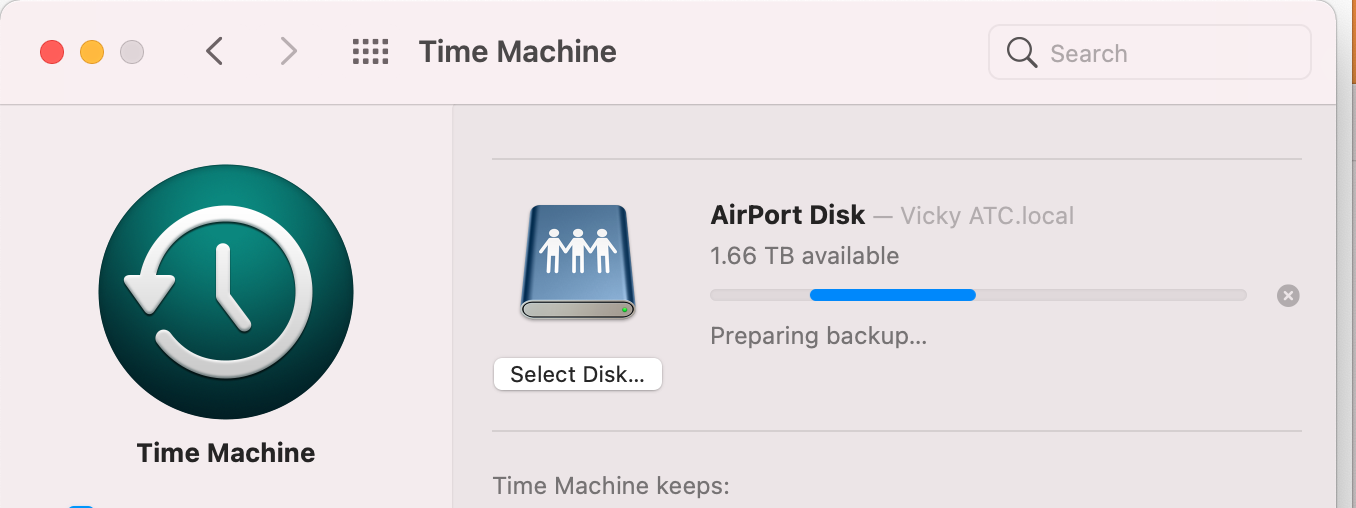Click the AirPort Disk drive icon
This screenshot has width=1356, height=508.
click(x=578, y=262)
